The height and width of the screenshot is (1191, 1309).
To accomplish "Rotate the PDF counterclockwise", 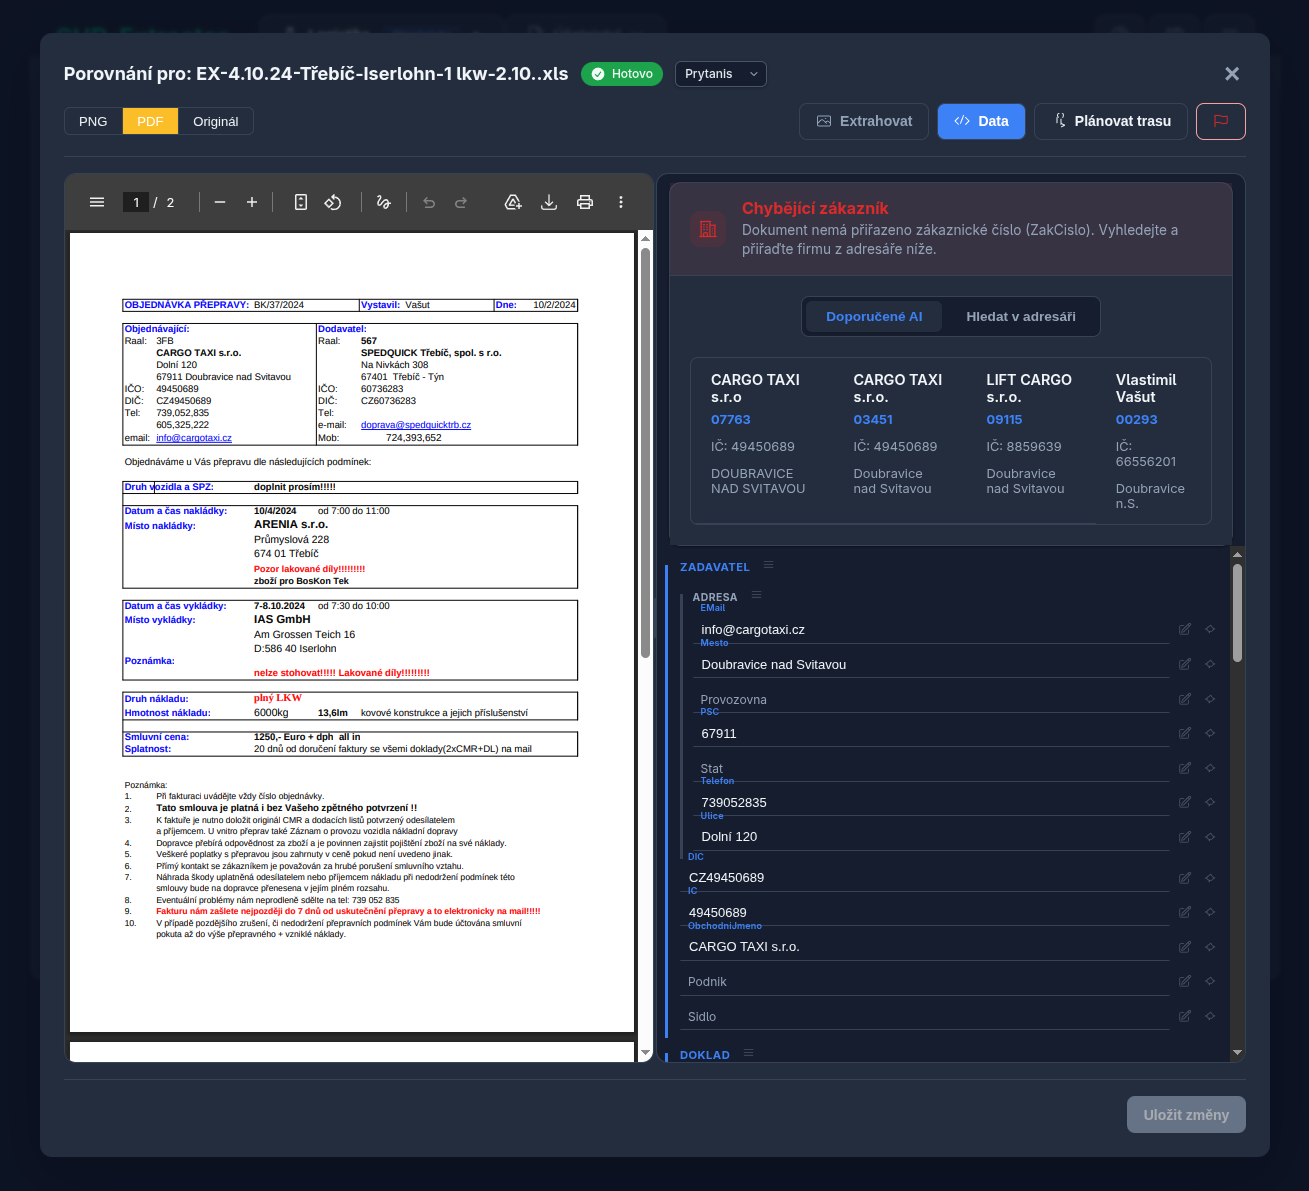I will pos(333,202).
